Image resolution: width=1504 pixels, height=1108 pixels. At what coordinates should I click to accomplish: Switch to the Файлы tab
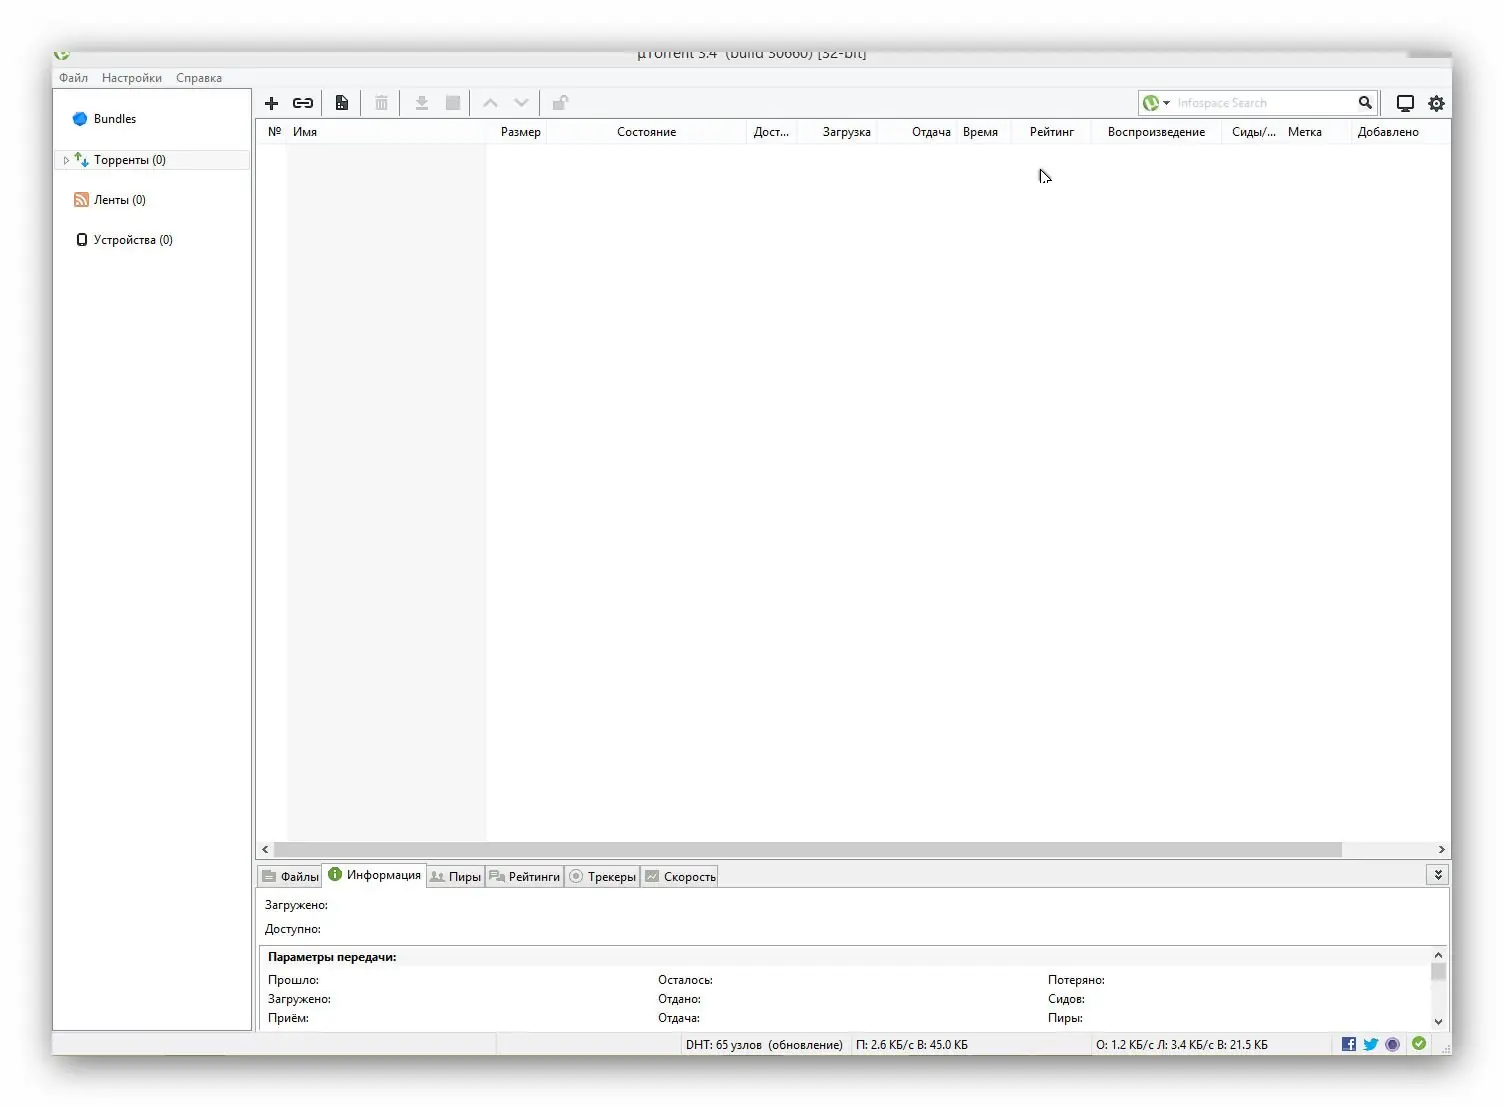click(290, 877)
